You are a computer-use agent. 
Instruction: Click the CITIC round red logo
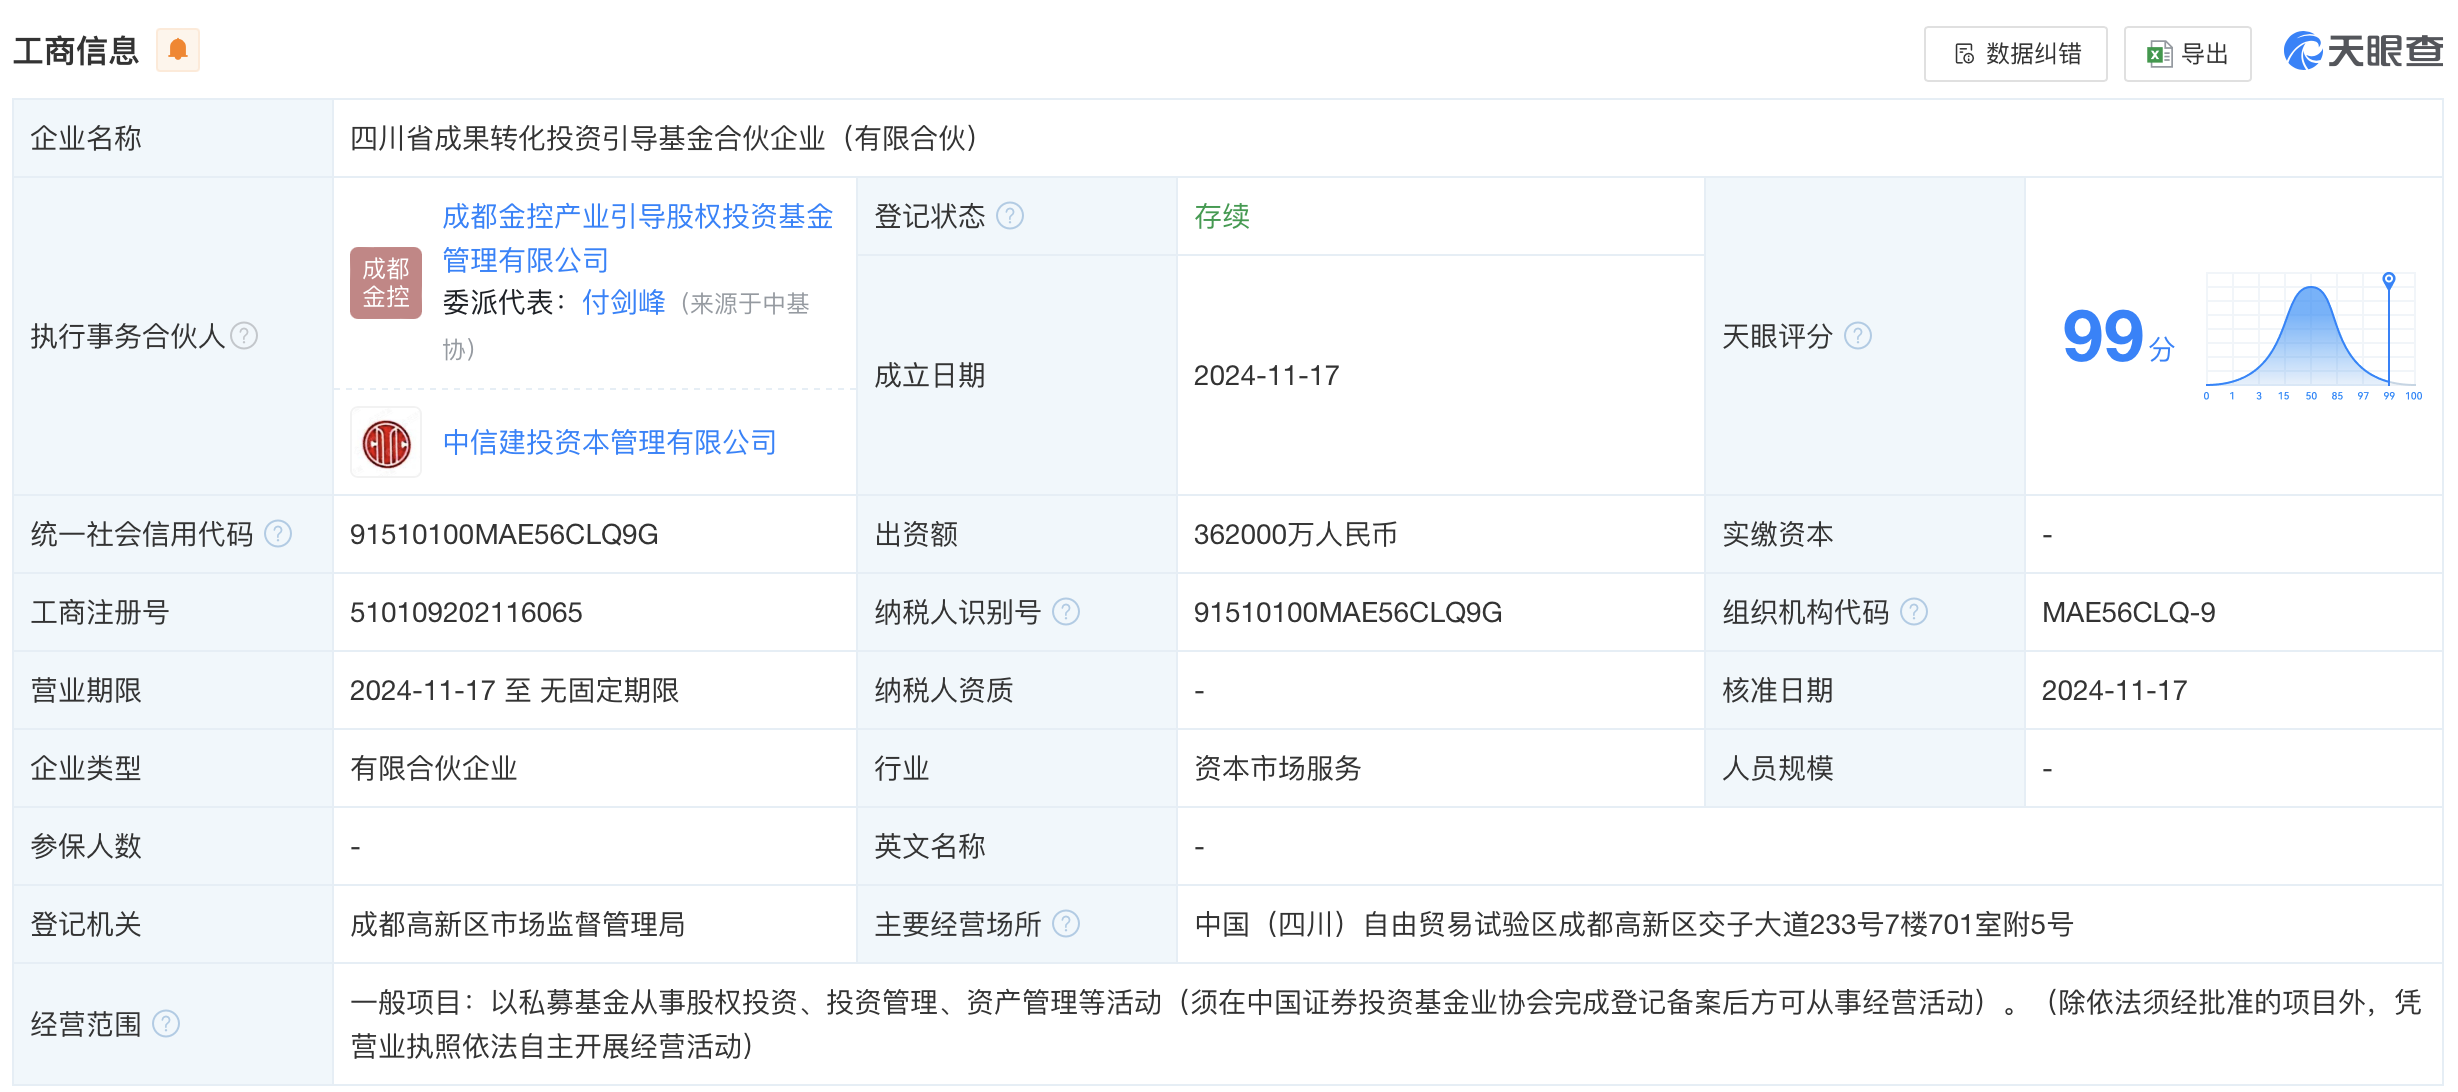[386, 443]
